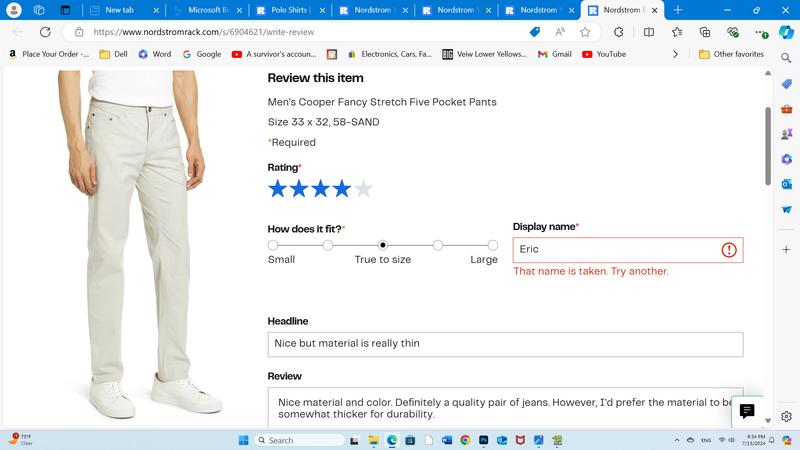Select the True to size radio button

point(383,245)
